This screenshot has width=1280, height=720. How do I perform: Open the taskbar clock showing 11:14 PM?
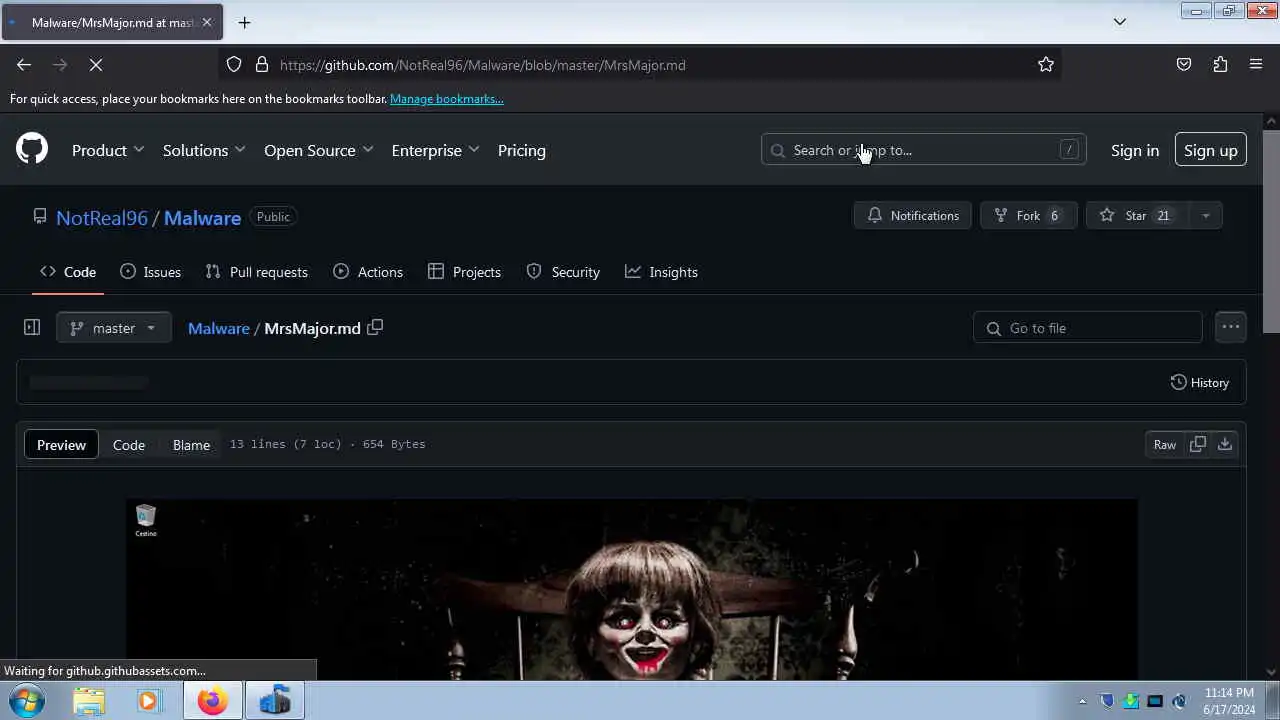tap(1229, 701)
